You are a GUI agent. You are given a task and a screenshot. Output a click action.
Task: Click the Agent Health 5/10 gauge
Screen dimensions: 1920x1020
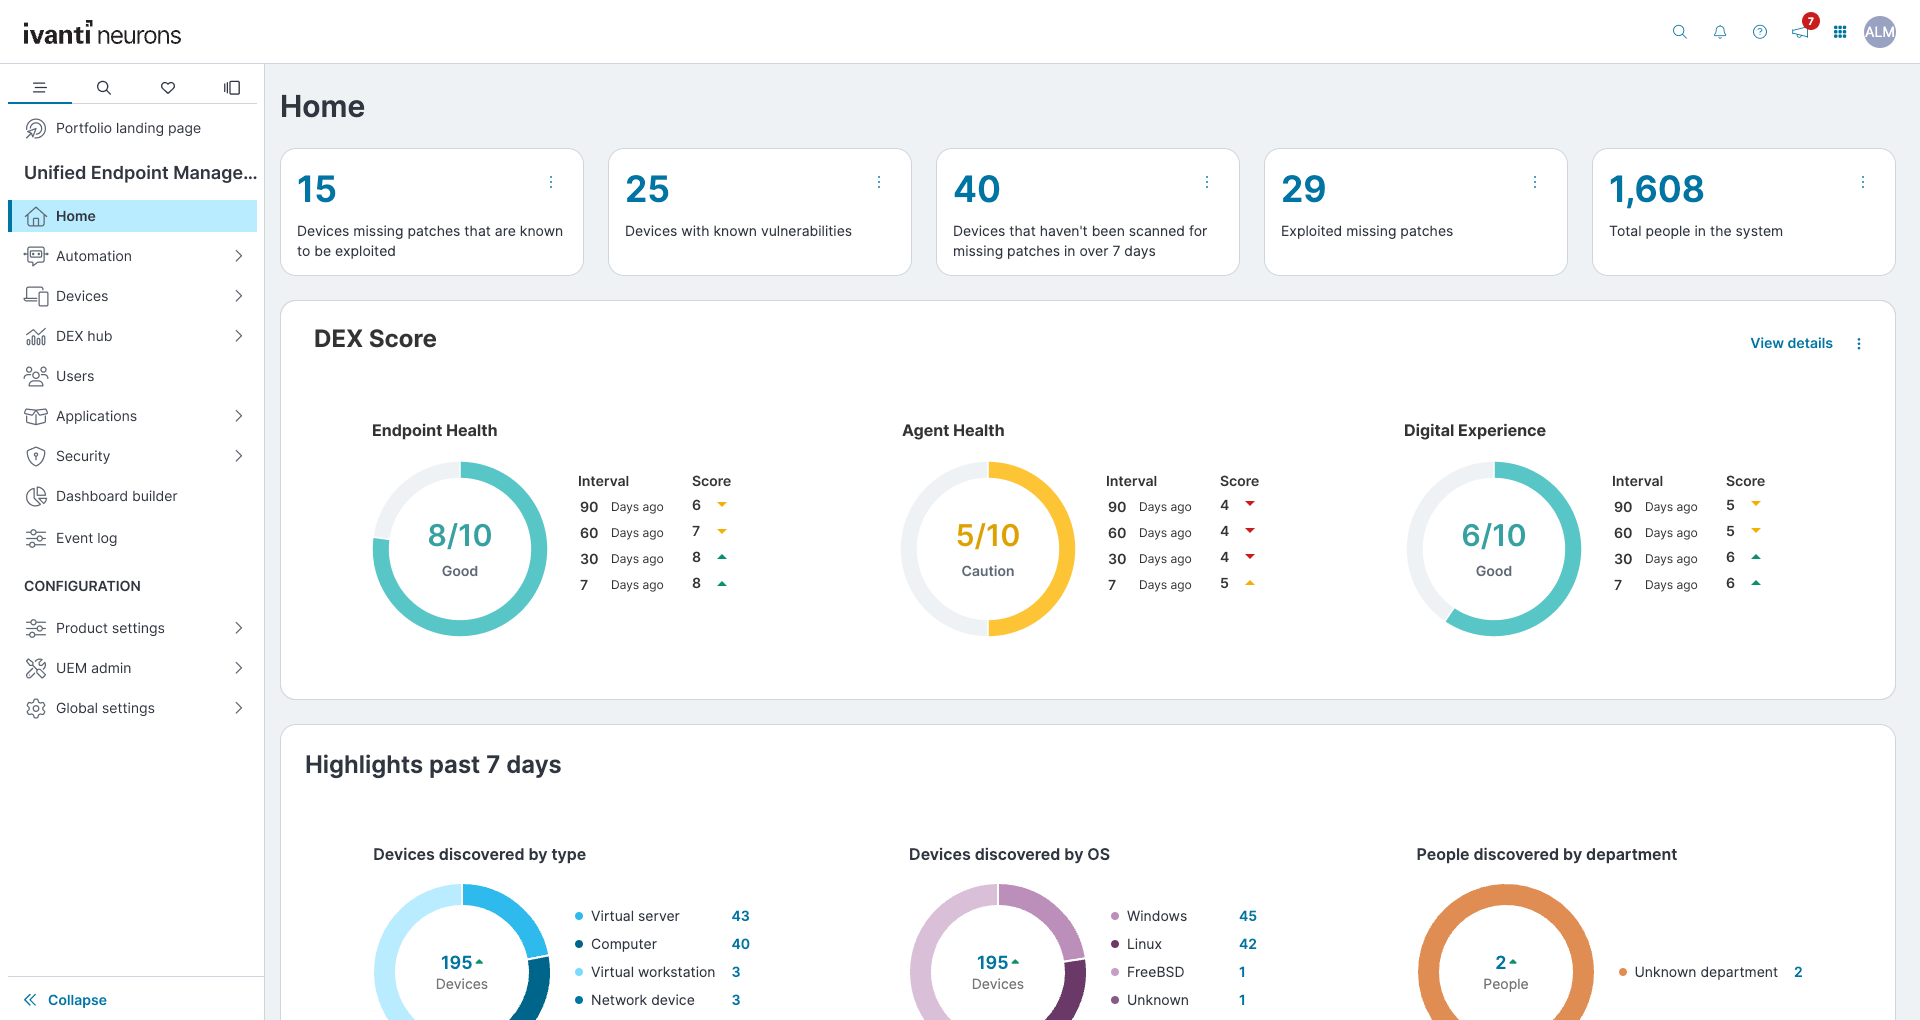pyautogui.click(x=988, y=548)
